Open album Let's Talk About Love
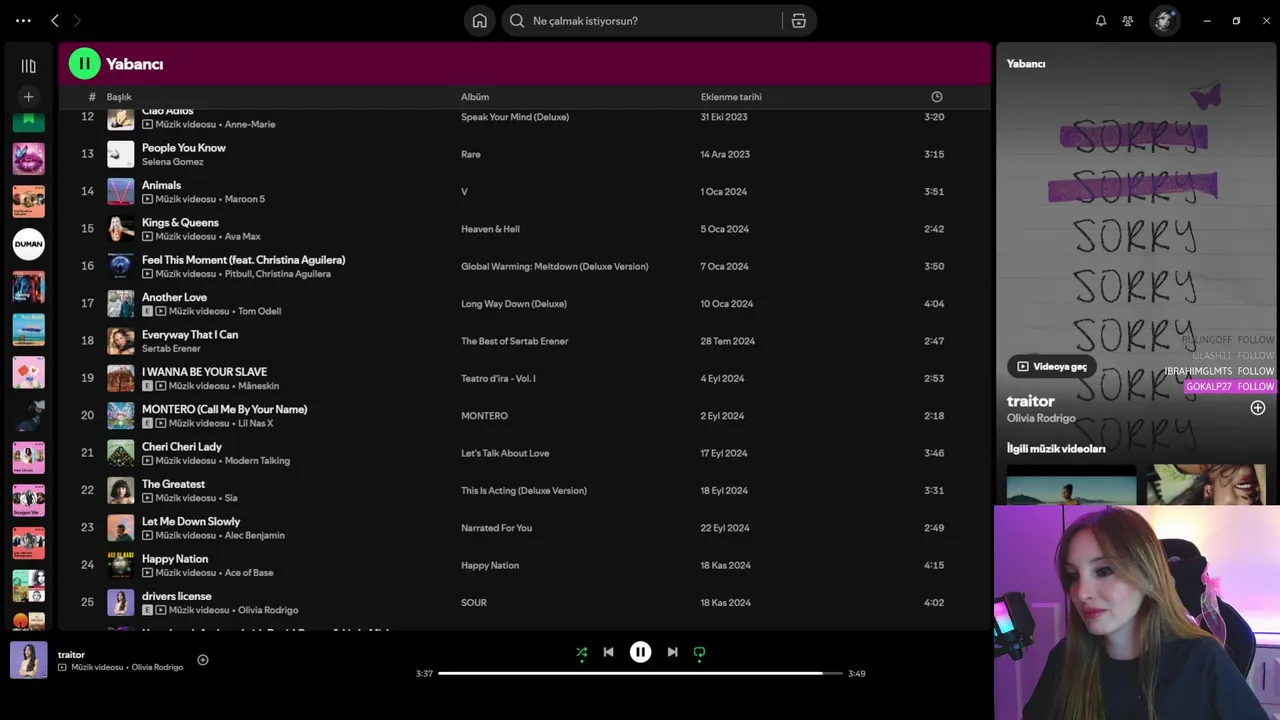The width and height of the screenshot is (1280, 720). point(505,453)
